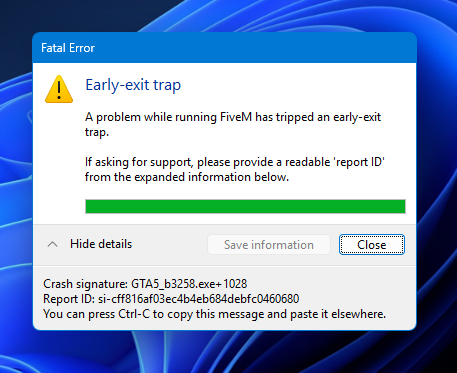Screen dimensions: 457x373
Task: Click the yellow warning triangle icon
Action: (59, 89)
